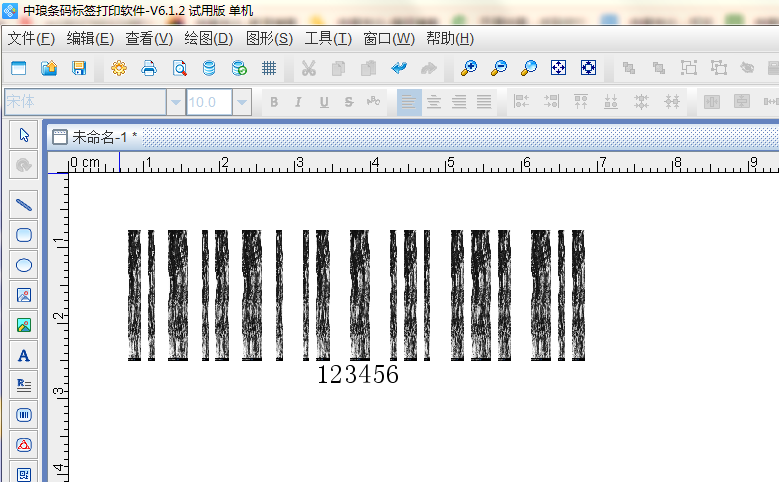The width and height of the screenshot is (779, 482).
Task: Click the database settings icon
Action: pos(209,68)
